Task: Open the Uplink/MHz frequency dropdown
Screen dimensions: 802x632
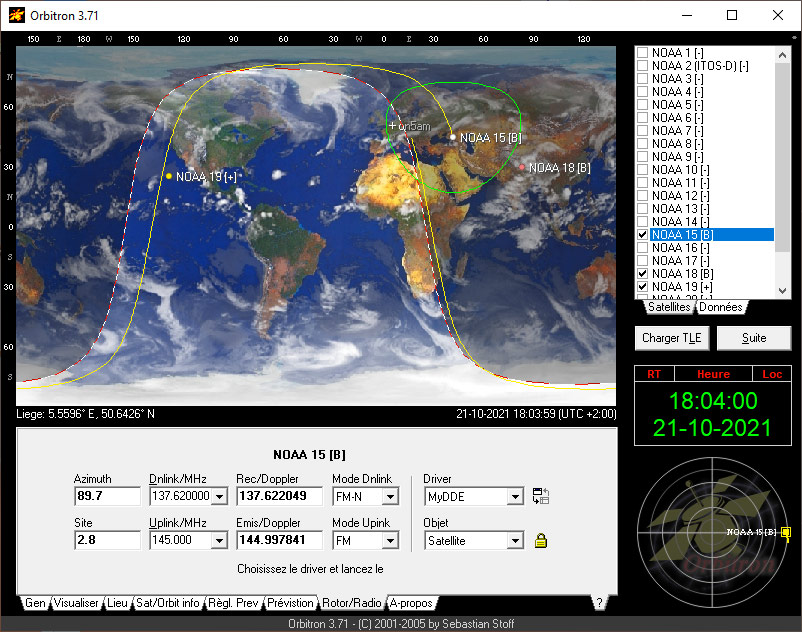Action: 219,540
